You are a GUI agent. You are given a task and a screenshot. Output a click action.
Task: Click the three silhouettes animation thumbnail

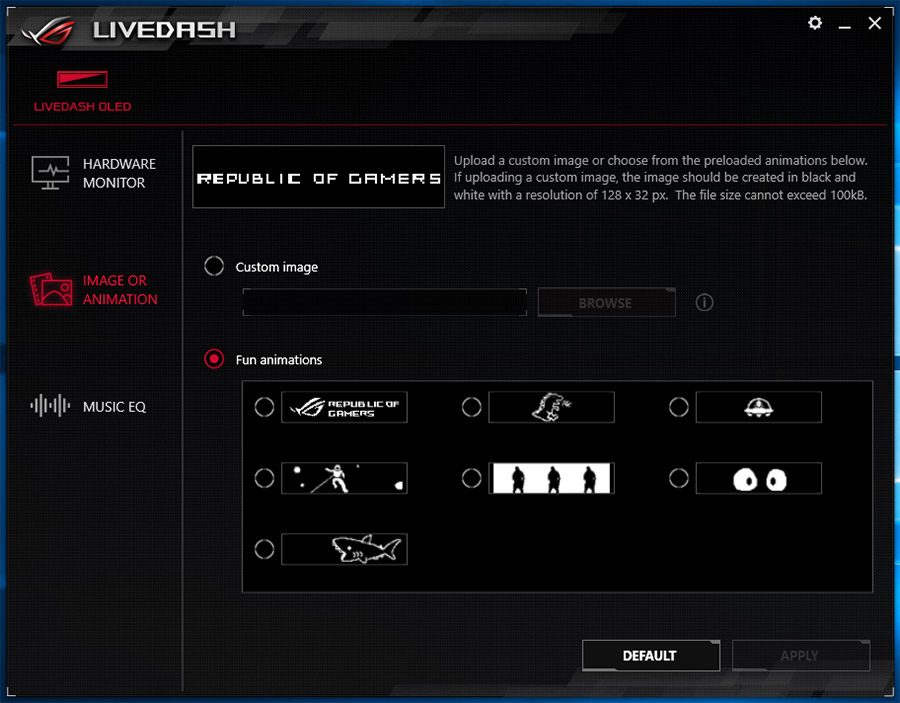(x=552, y=478)
